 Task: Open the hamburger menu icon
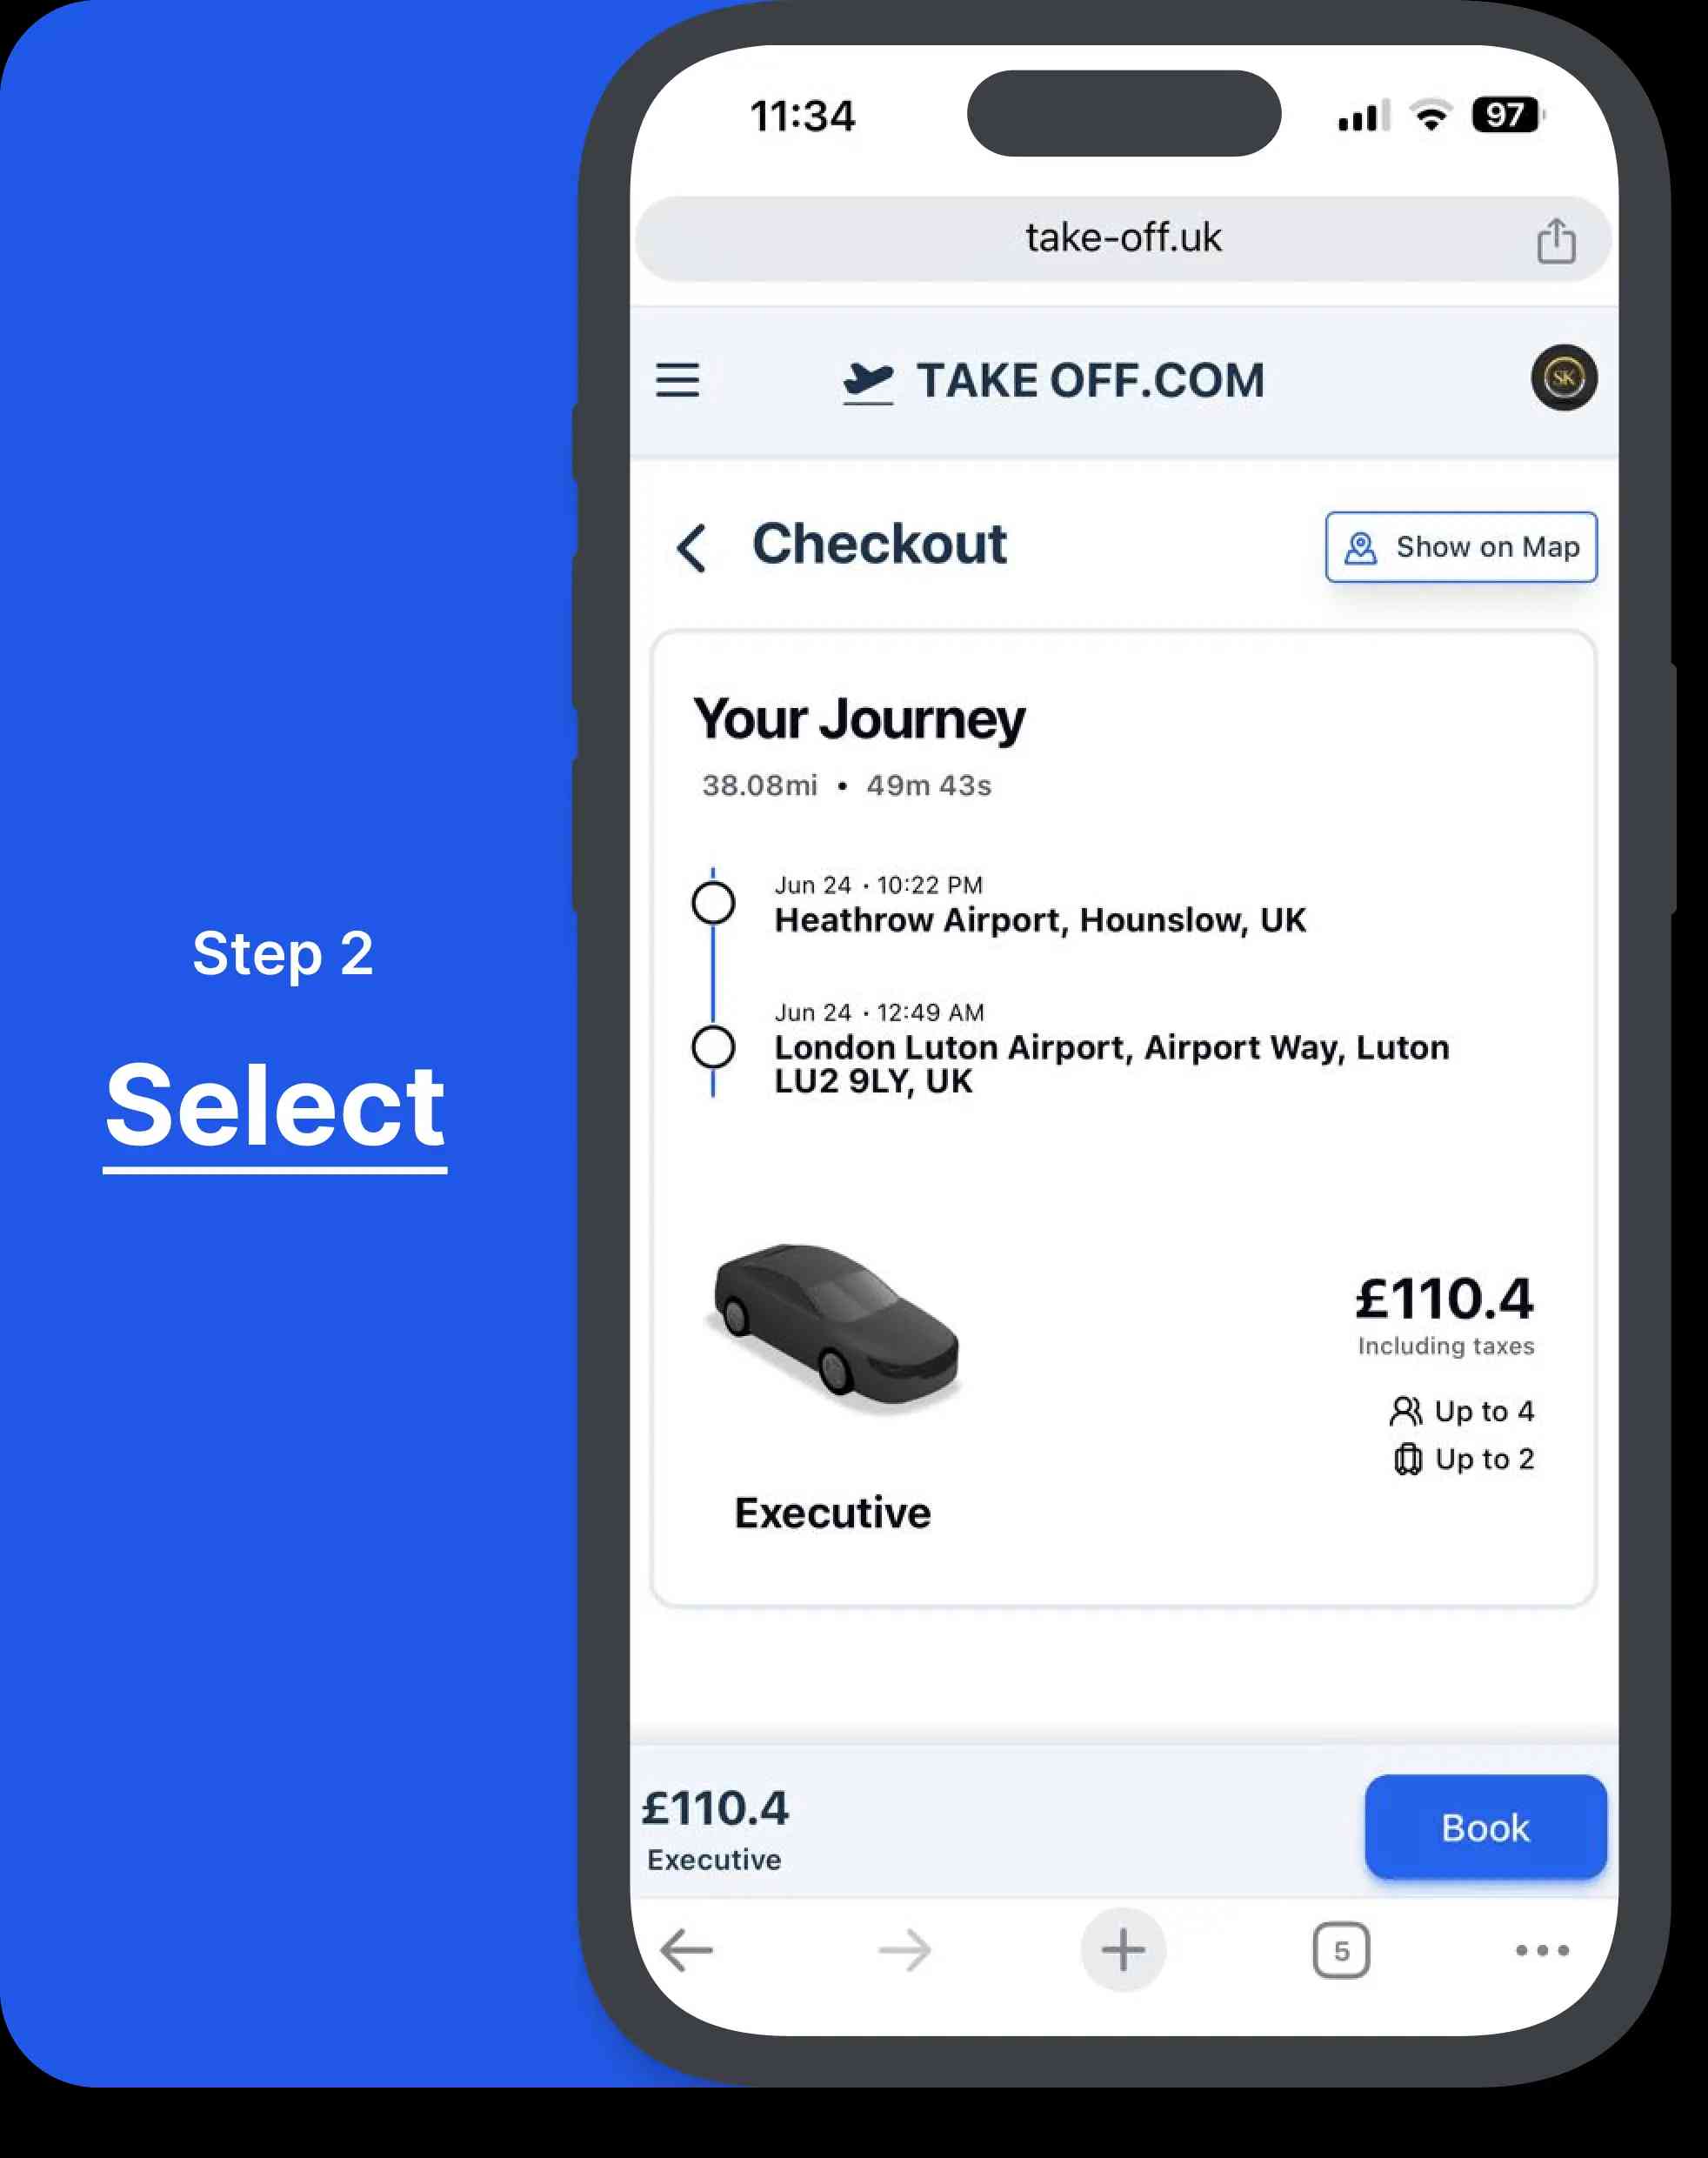[685, 380]
